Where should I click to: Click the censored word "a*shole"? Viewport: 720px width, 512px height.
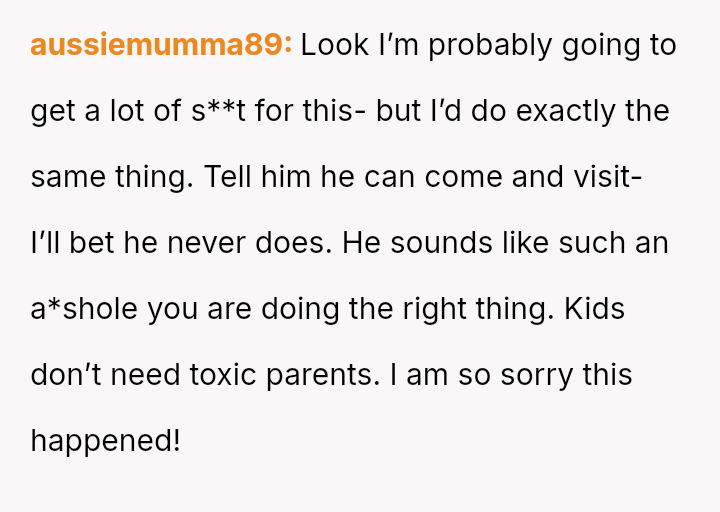coord(84,308)
